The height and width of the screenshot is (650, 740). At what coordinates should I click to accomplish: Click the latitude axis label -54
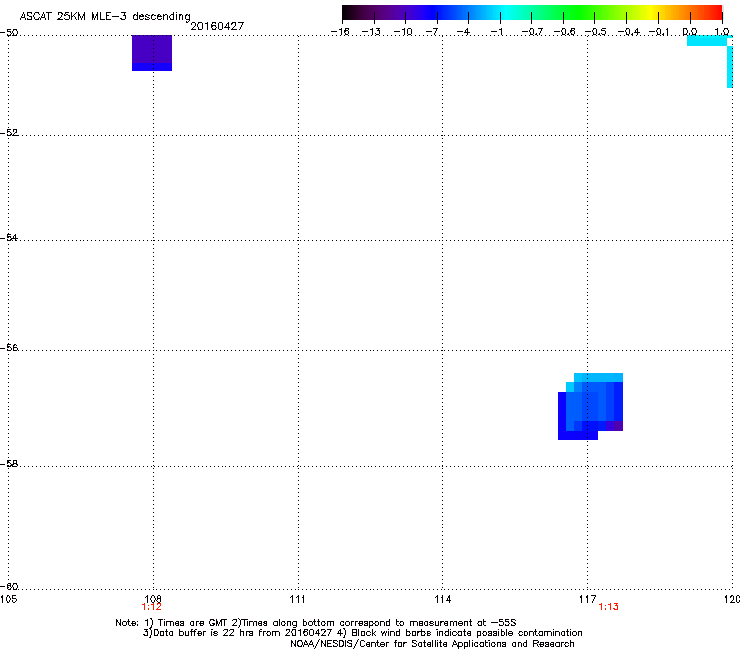pyautogui.click(x=9, y=237)
